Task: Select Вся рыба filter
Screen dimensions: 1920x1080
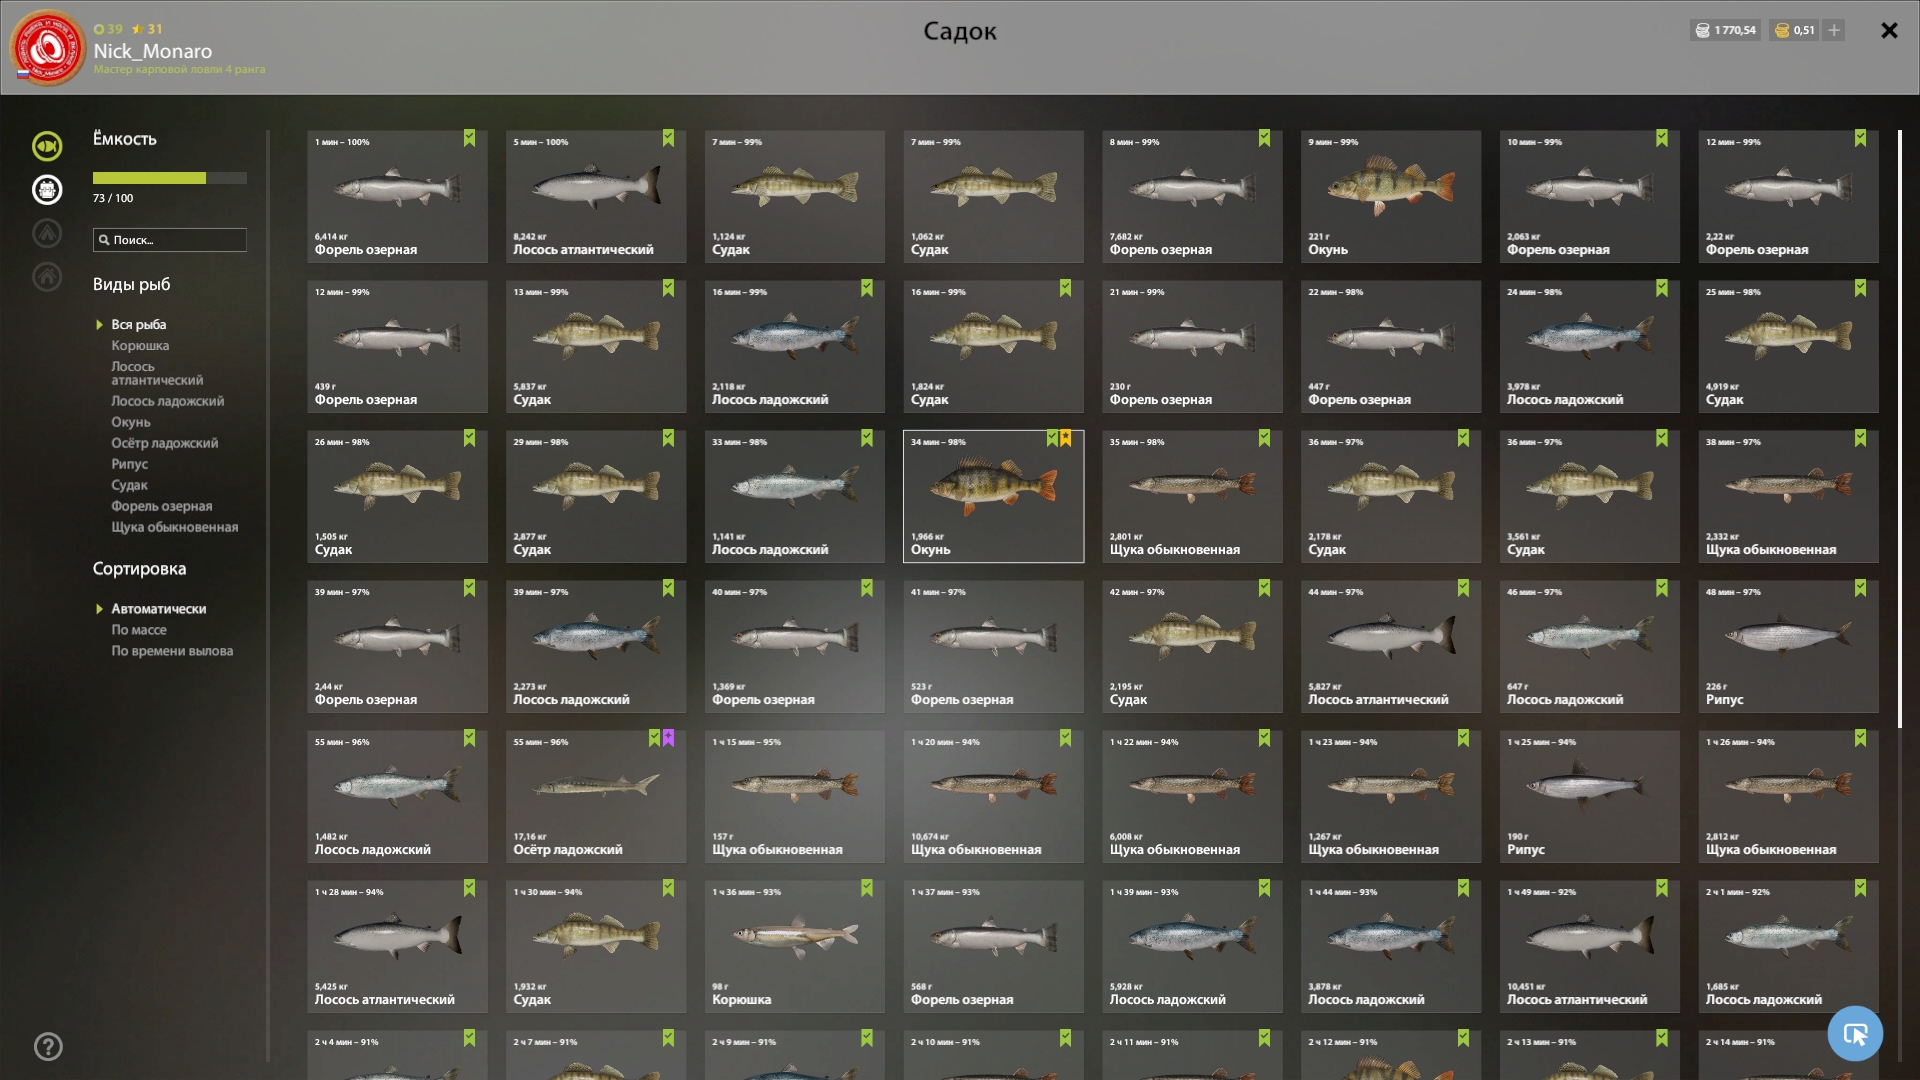Action: coord(139,325)
